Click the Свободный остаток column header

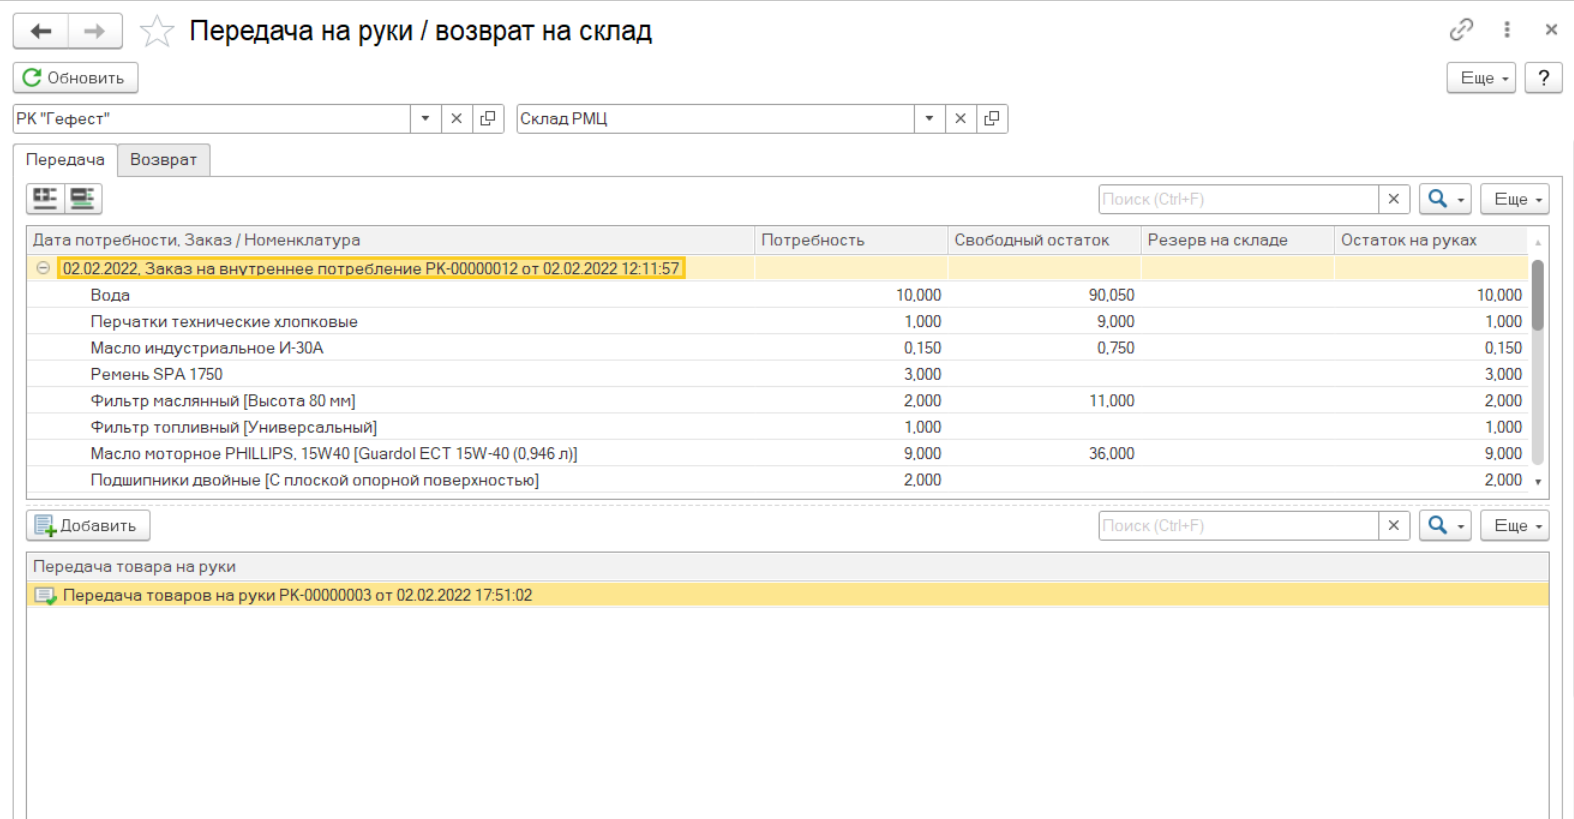[x=1044, y=240]
